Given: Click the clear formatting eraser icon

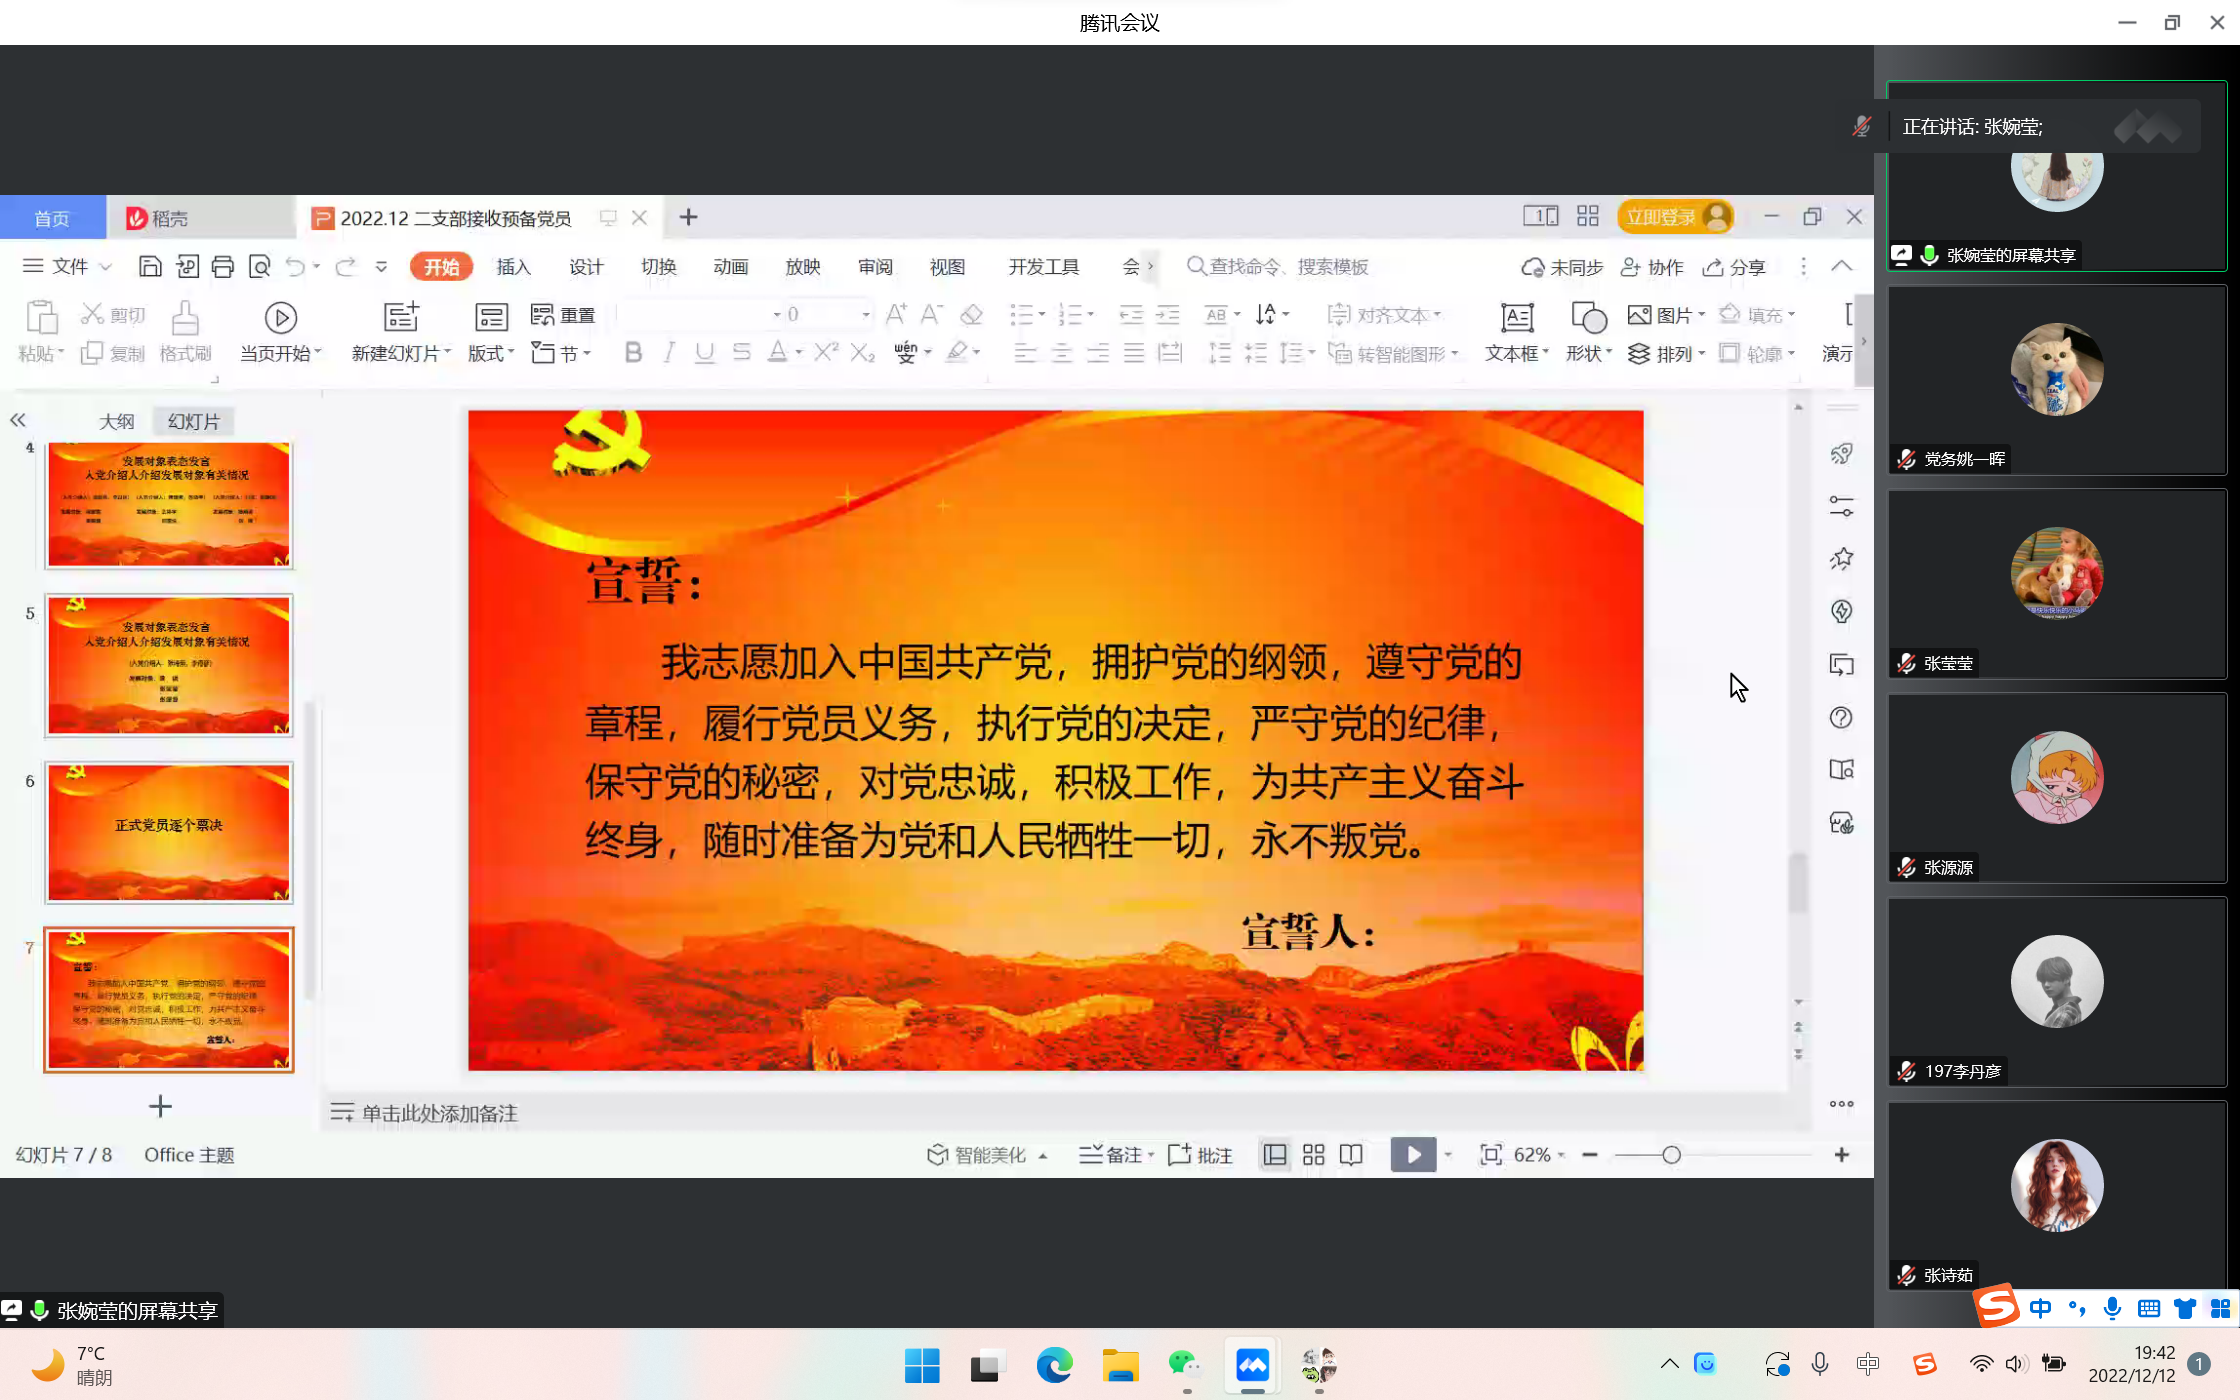Looking at the screenshot, I should point(971,315).
